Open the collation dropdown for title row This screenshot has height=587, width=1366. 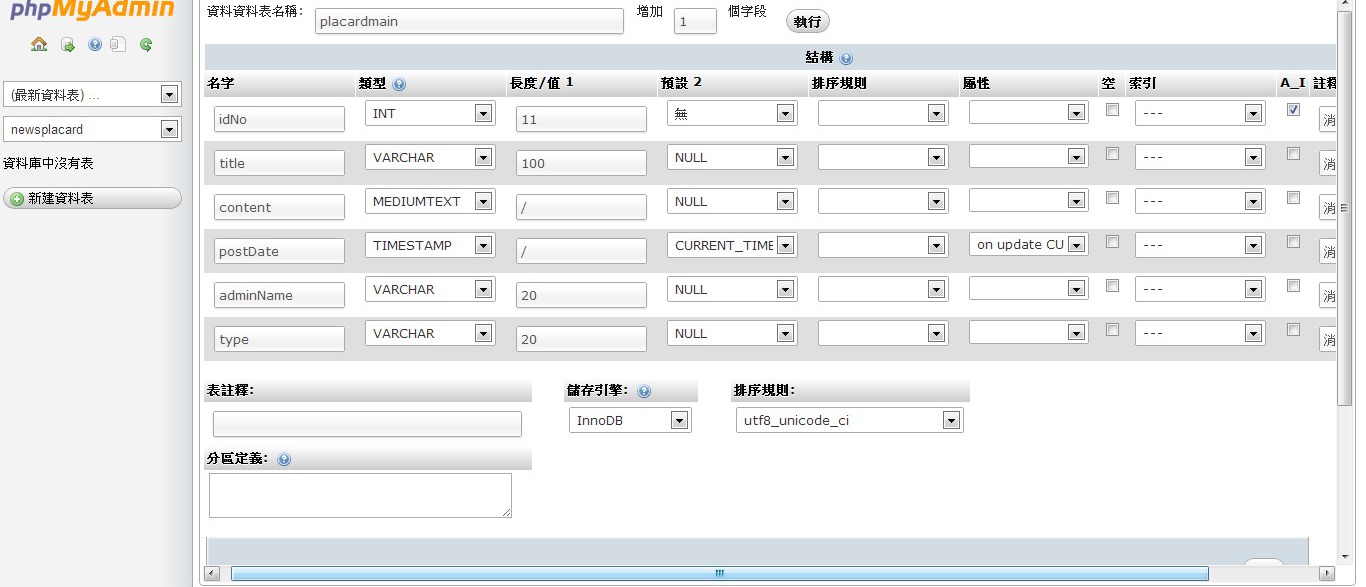(x=882, y=157)
